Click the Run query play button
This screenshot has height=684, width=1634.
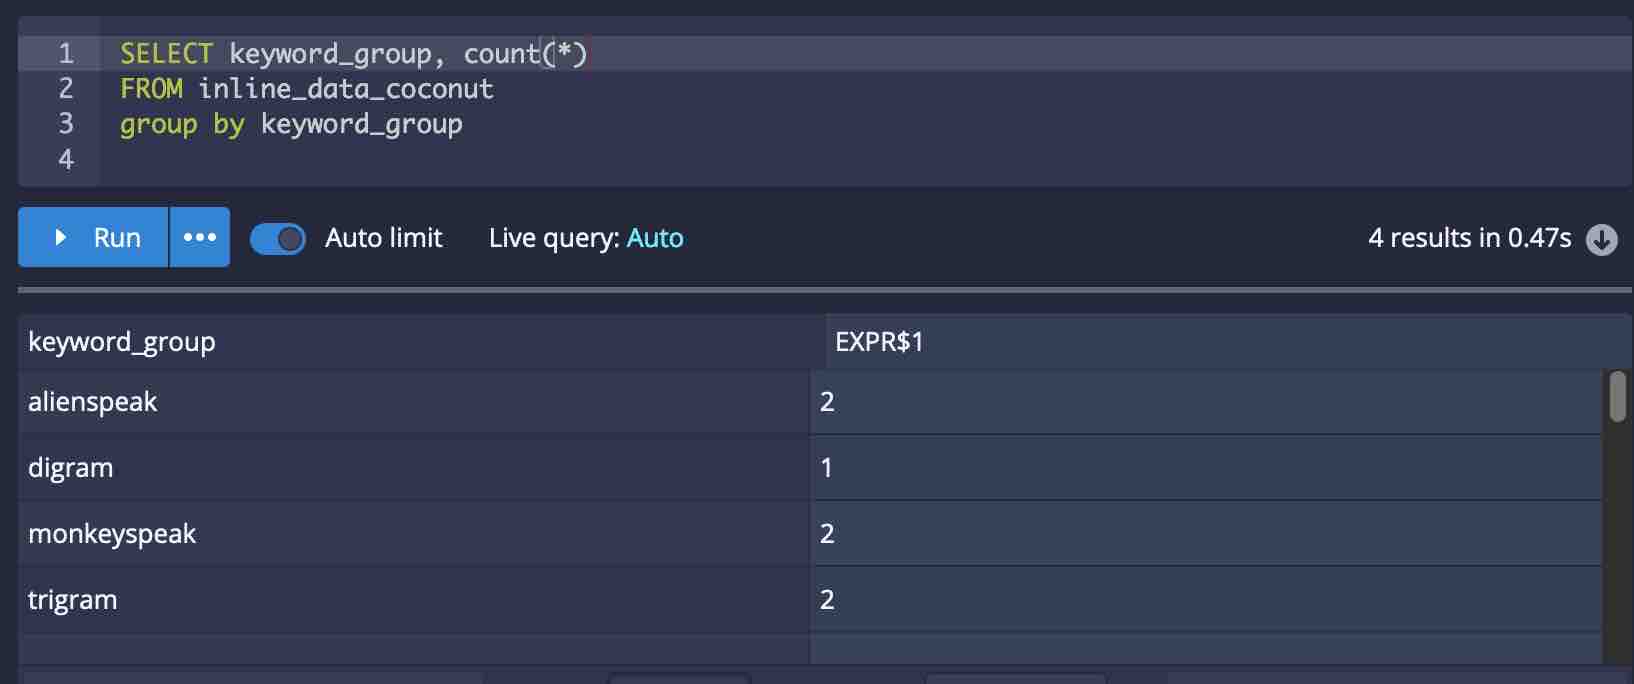(93, 238)
